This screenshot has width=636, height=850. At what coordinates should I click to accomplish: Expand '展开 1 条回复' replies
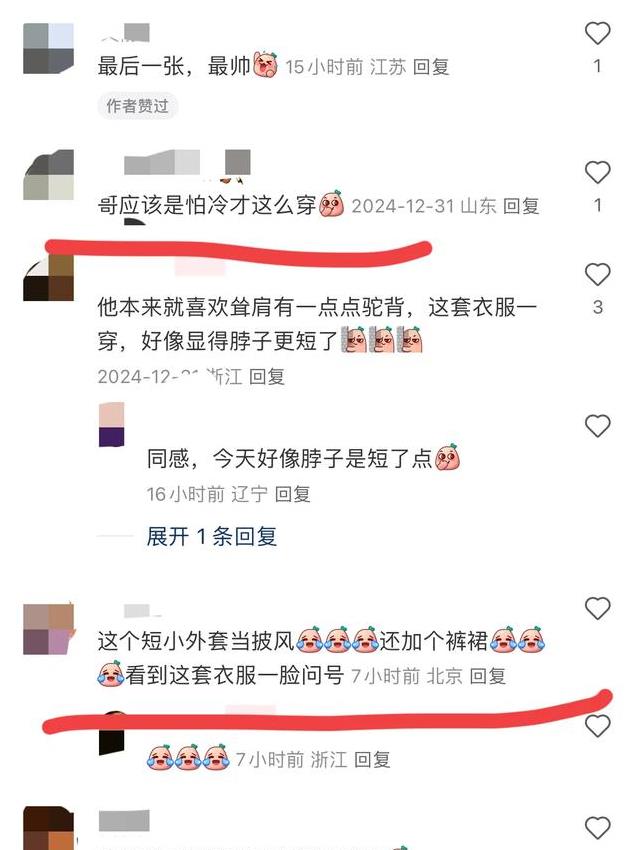[211, 537]
